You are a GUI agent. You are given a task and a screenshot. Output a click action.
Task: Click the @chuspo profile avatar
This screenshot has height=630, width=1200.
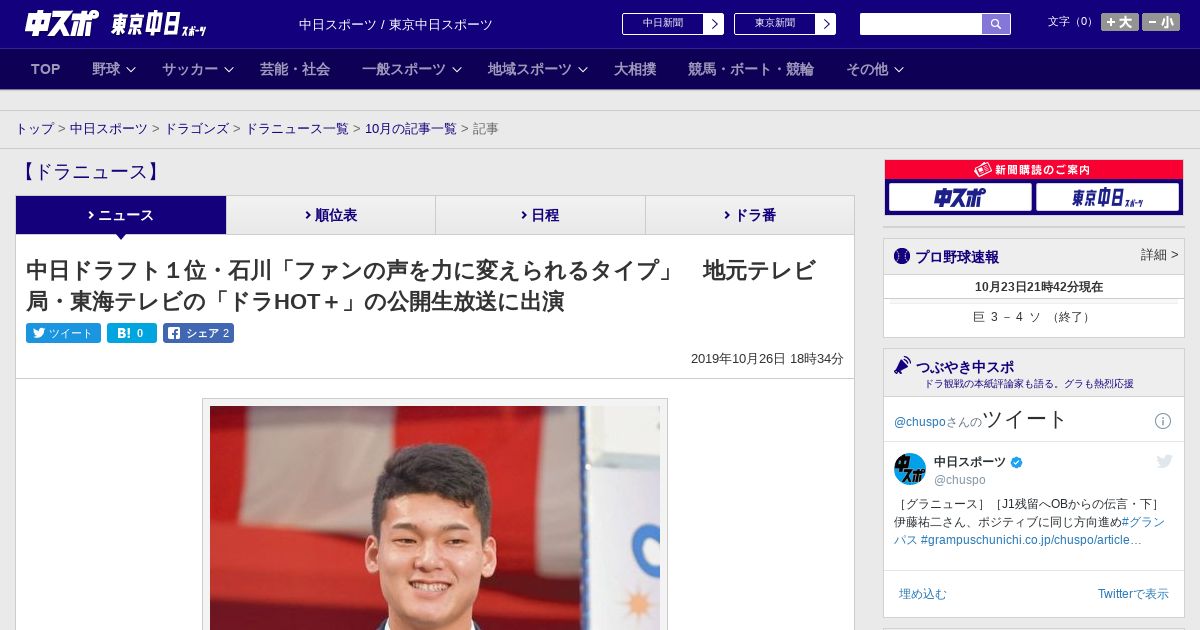point(910,469)
